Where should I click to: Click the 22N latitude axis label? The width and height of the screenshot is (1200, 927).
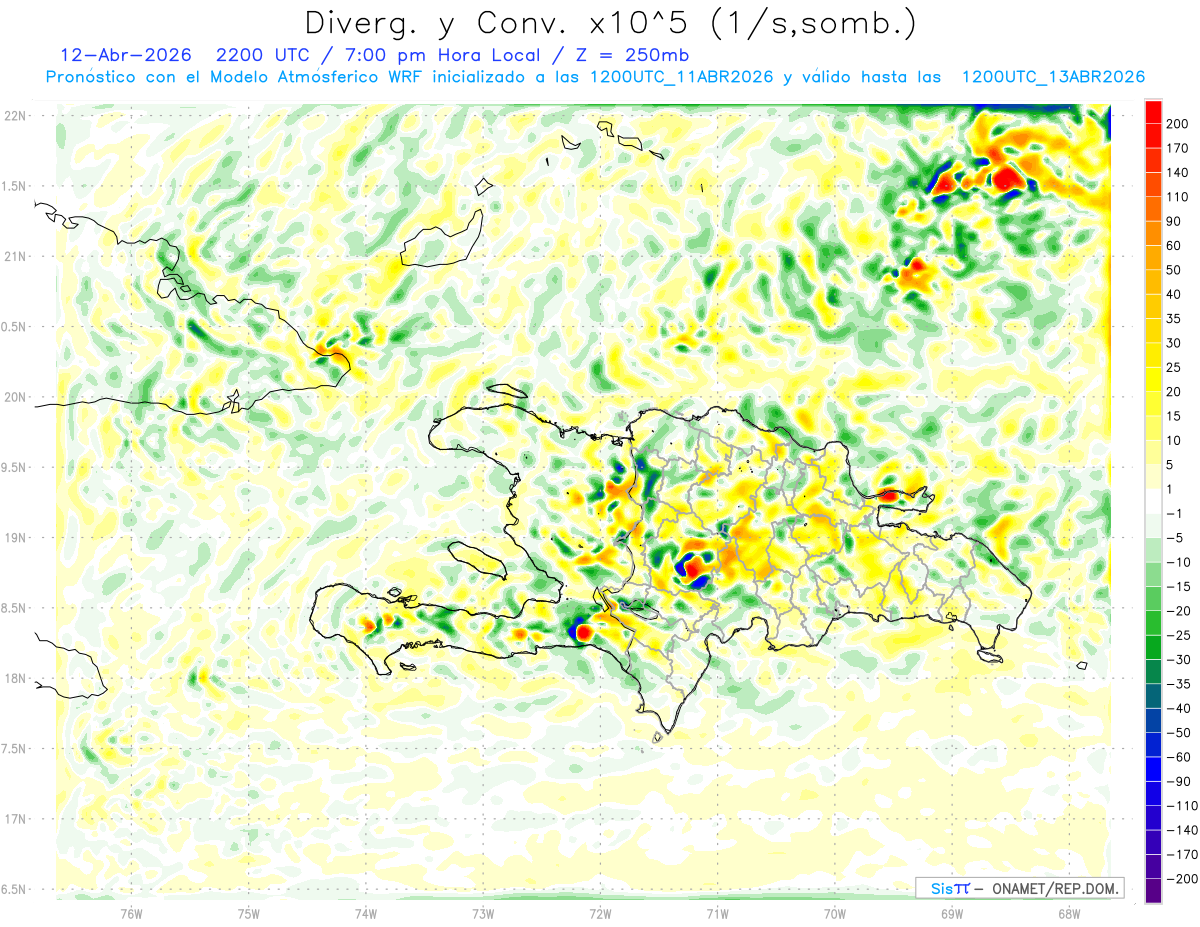click(14, 115)
